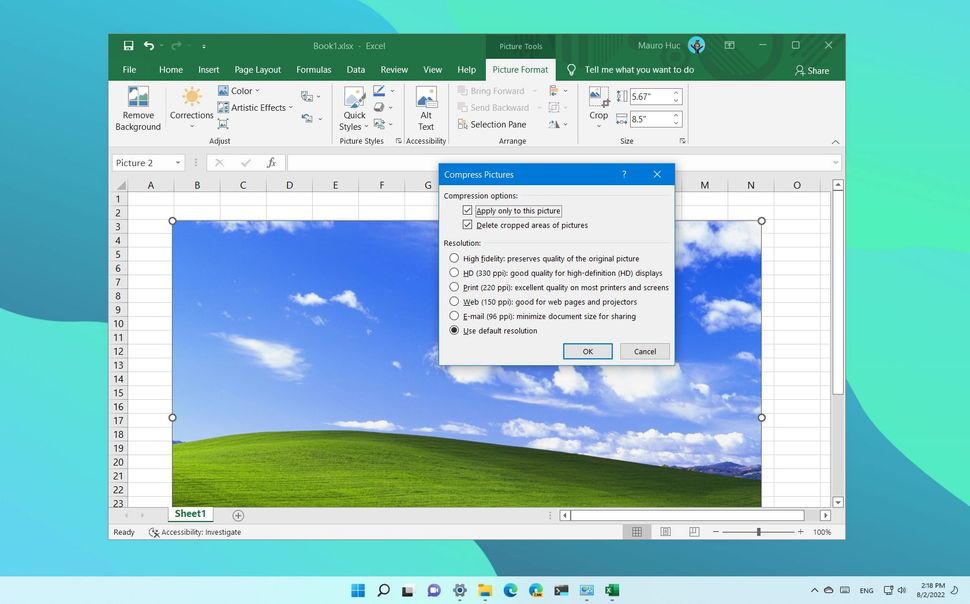This screenshot has width=970, height=604.
Task: Open Excel from the taskbar
Action: click(611, 590)
